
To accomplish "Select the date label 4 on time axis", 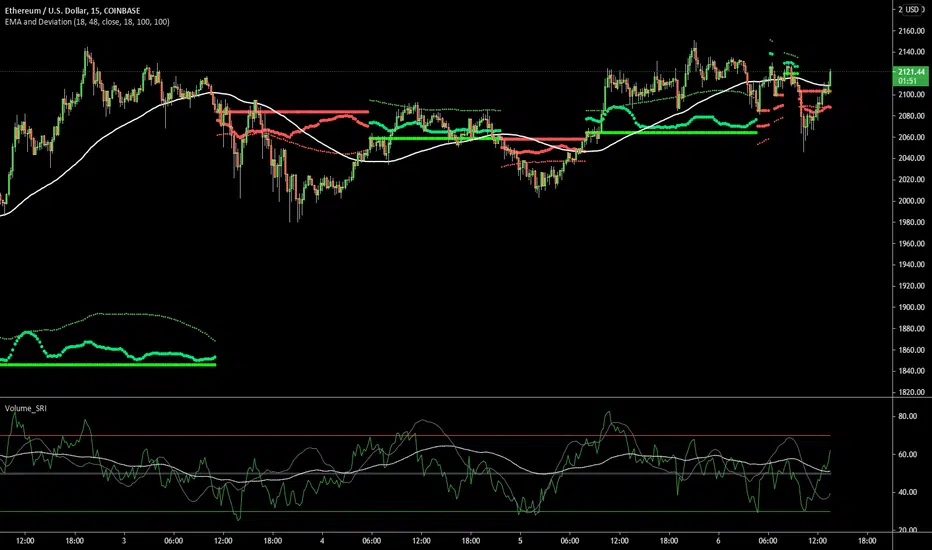I will 322,541.
